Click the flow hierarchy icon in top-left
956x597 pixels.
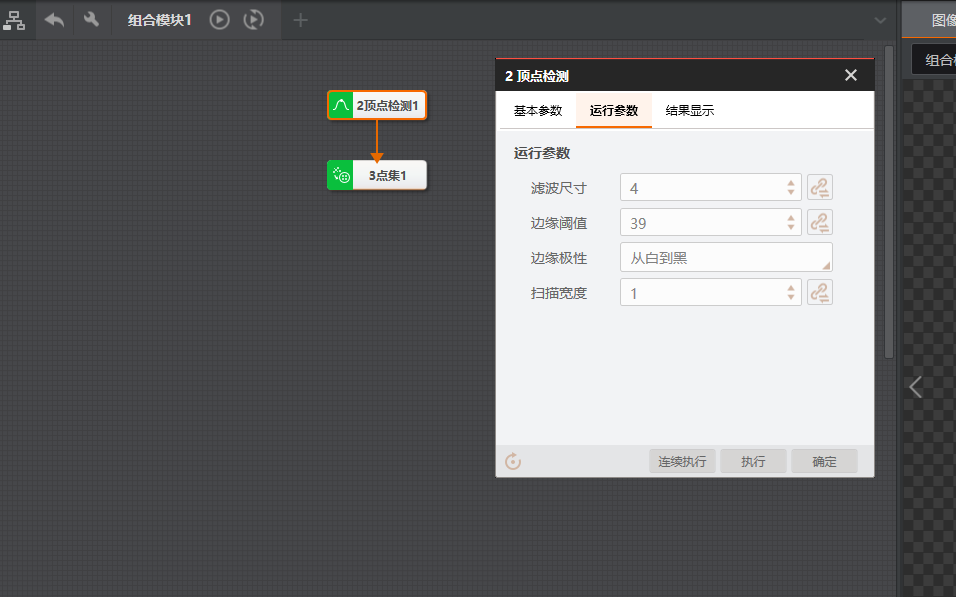14,20
